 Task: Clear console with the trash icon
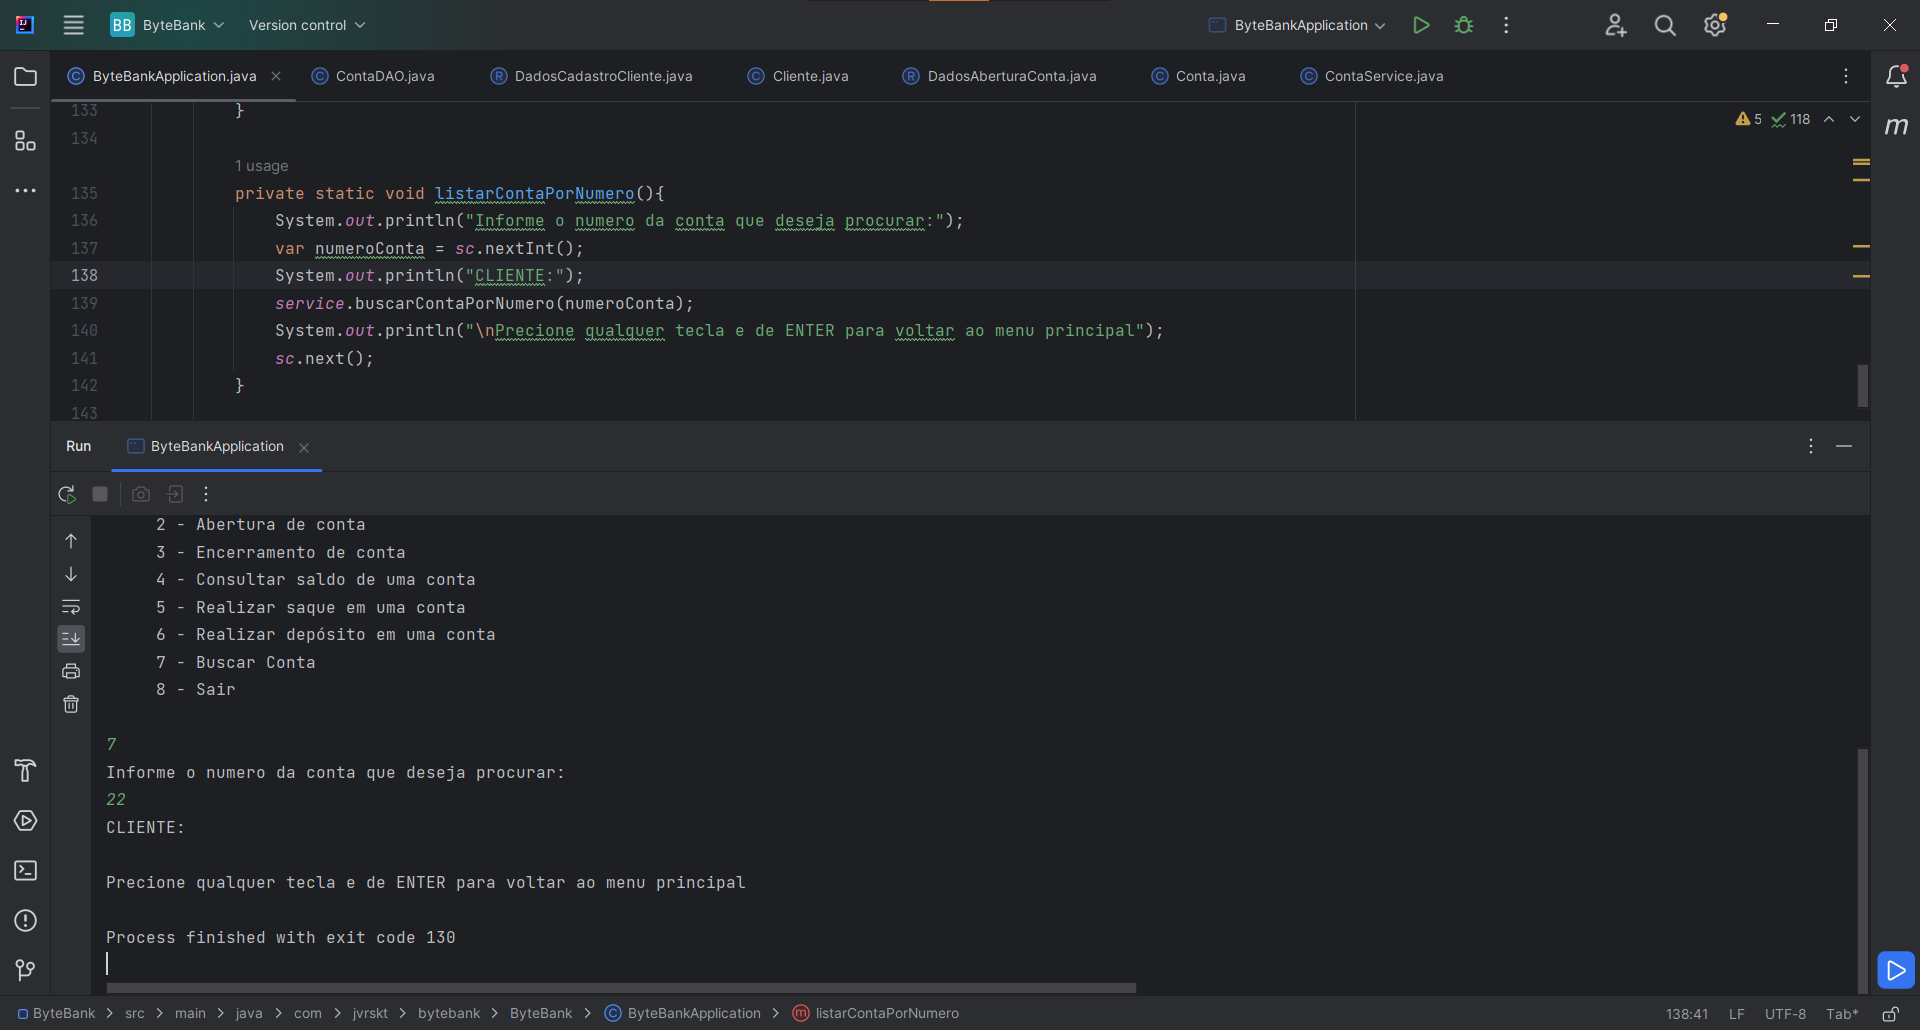pyautogui.click(x=71, y=704)
